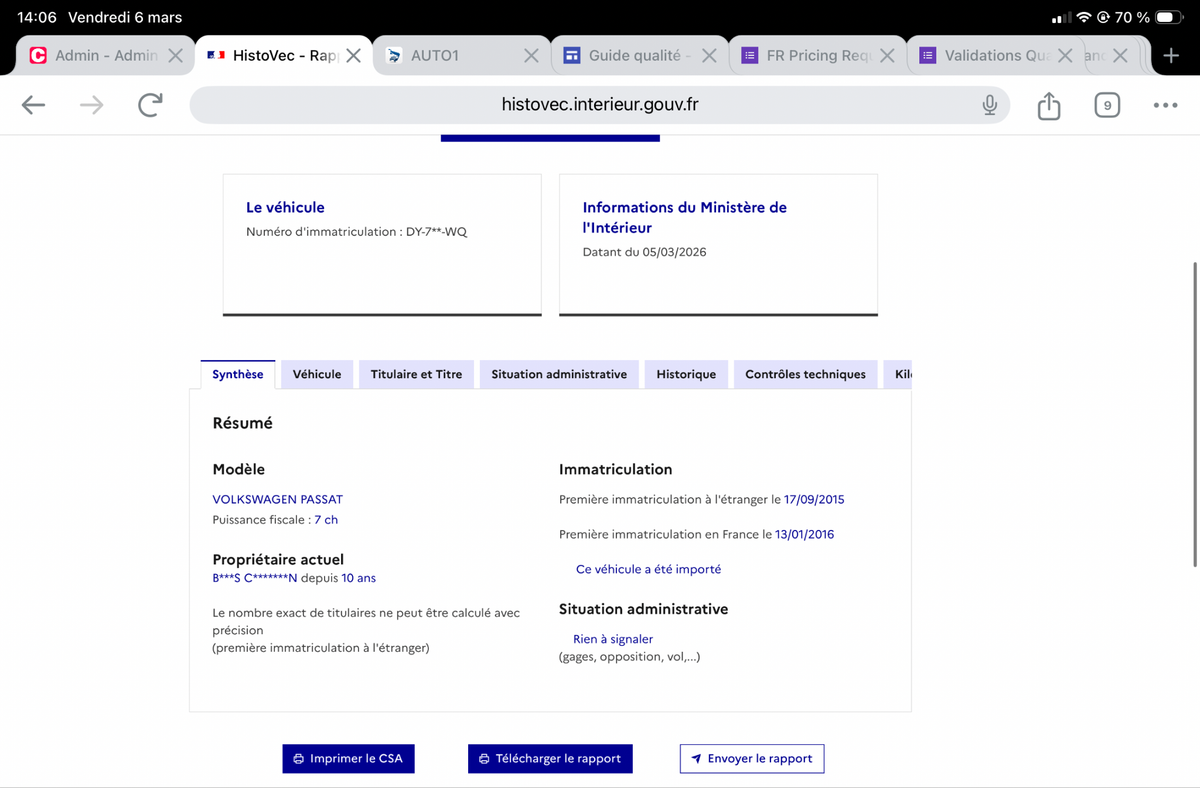Go to Contrôles techniques tab
The image size is (1200, 788).
point(805,374)
